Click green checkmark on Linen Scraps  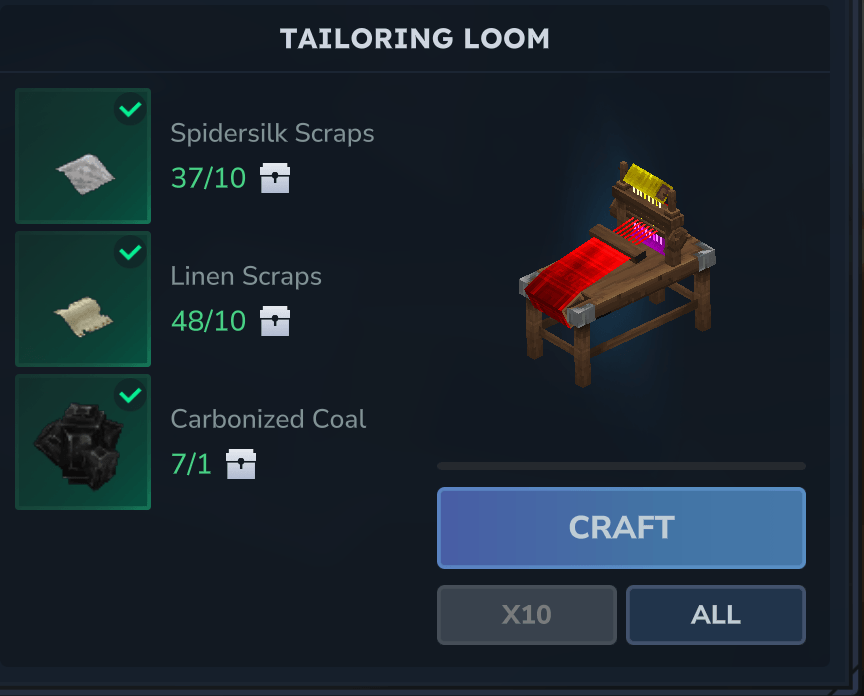[130, 252]
